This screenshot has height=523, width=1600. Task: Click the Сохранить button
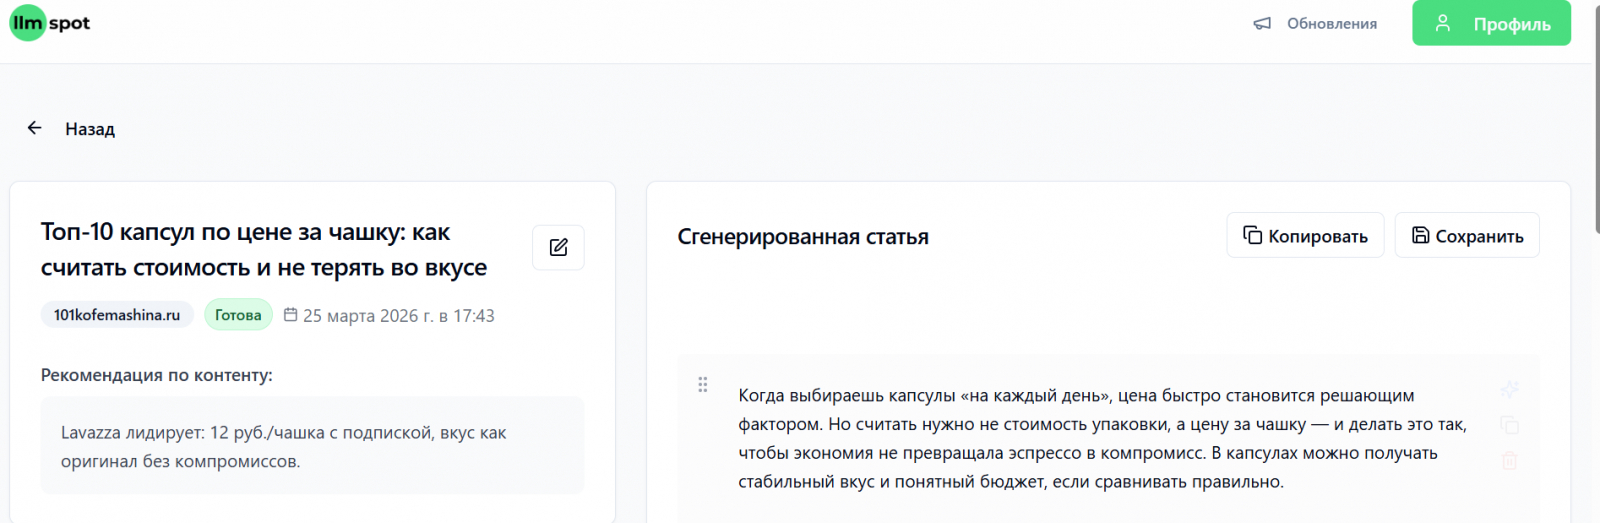coord(1467,236)
